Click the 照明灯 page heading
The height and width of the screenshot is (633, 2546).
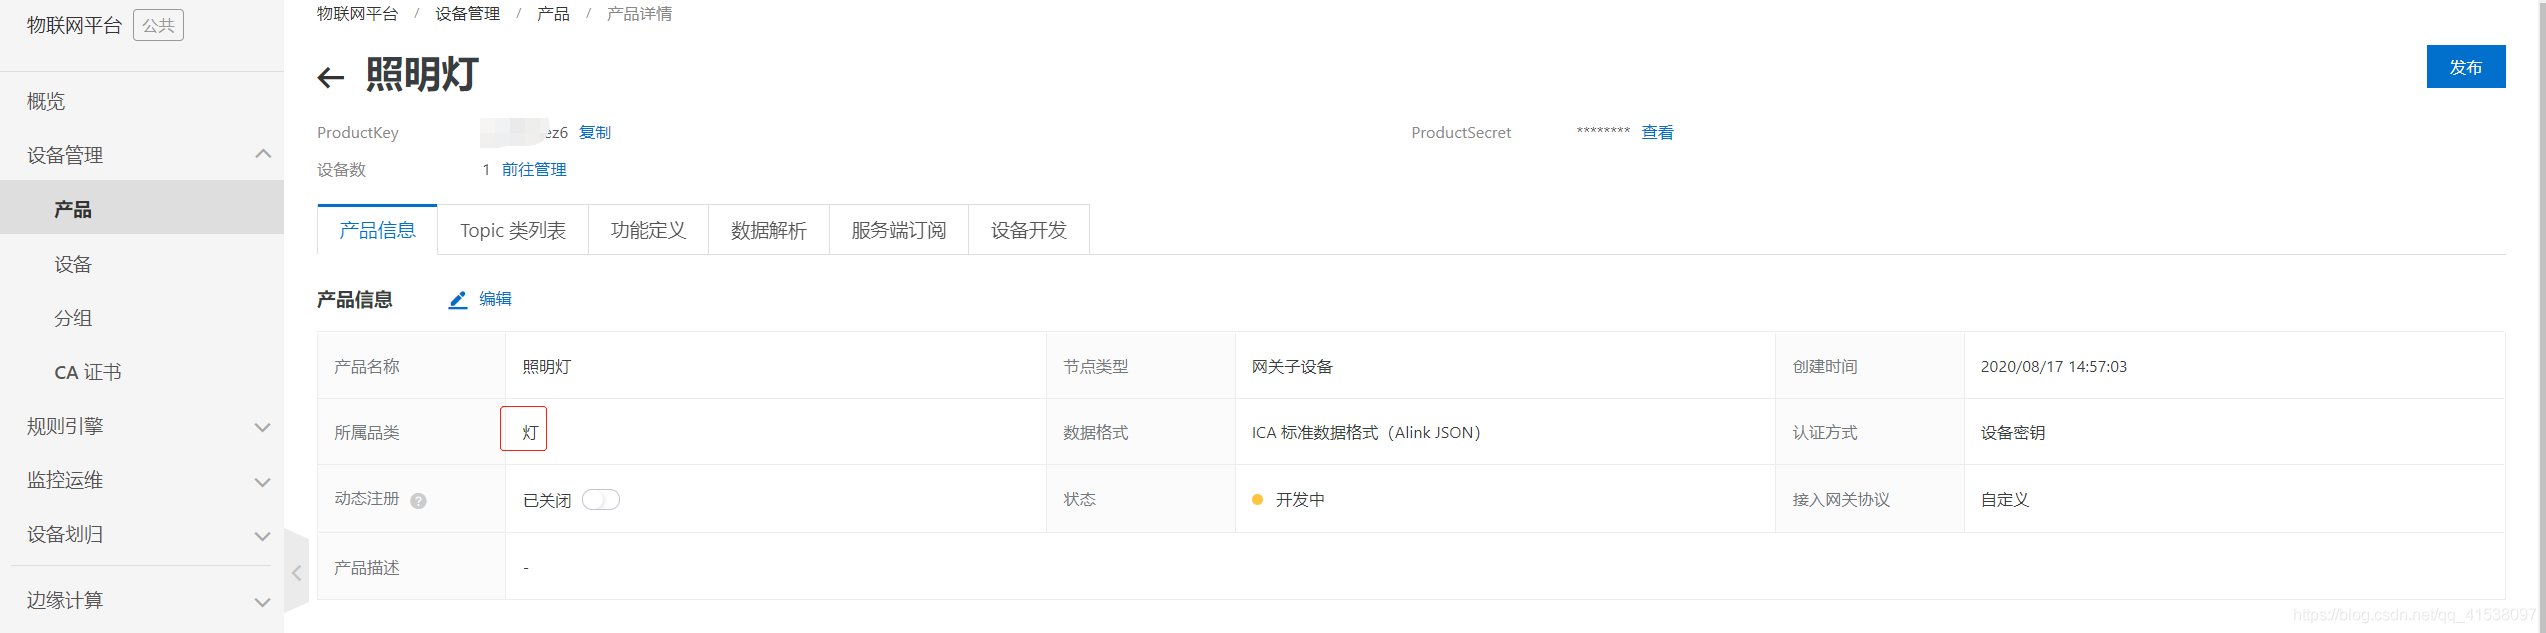tap(422, 74)
